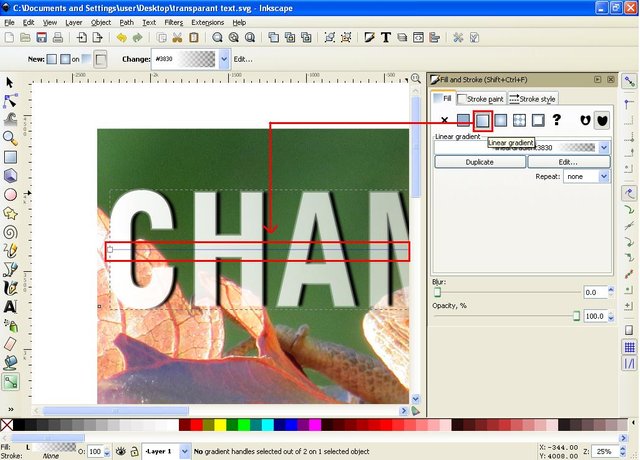The width and height of the screenshot is (640, 460).
Task: Click the Redo arrow icon
Action: point(138,38)
